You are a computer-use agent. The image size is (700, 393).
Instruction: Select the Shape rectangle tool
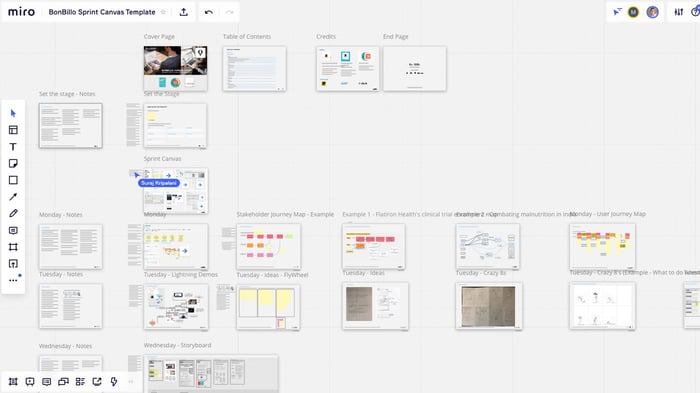coord(13,180)
